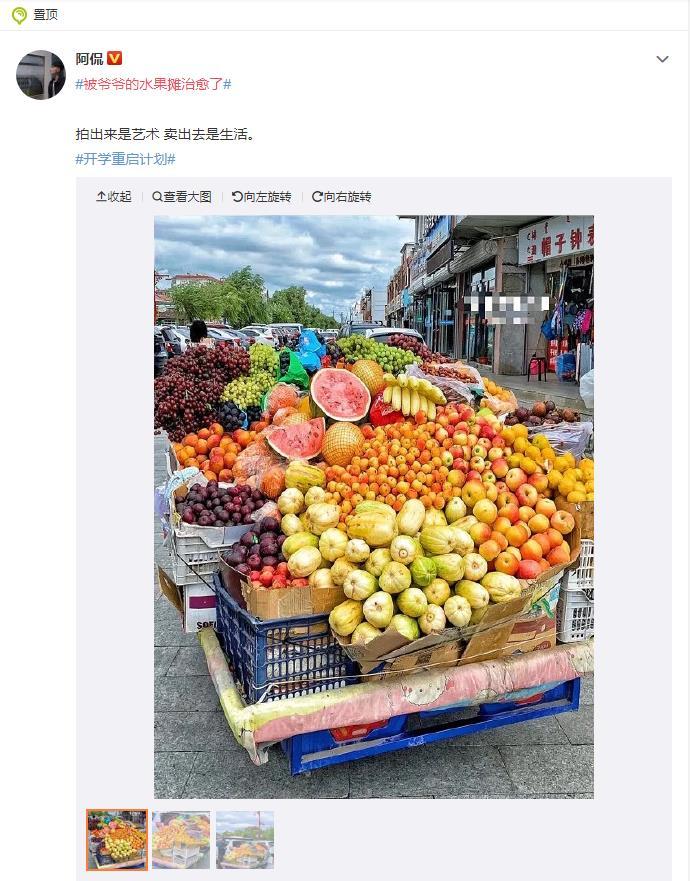Screen dimensions: 690x881
Task: Click the username 阿侃
Action: (x=90, y=58)
